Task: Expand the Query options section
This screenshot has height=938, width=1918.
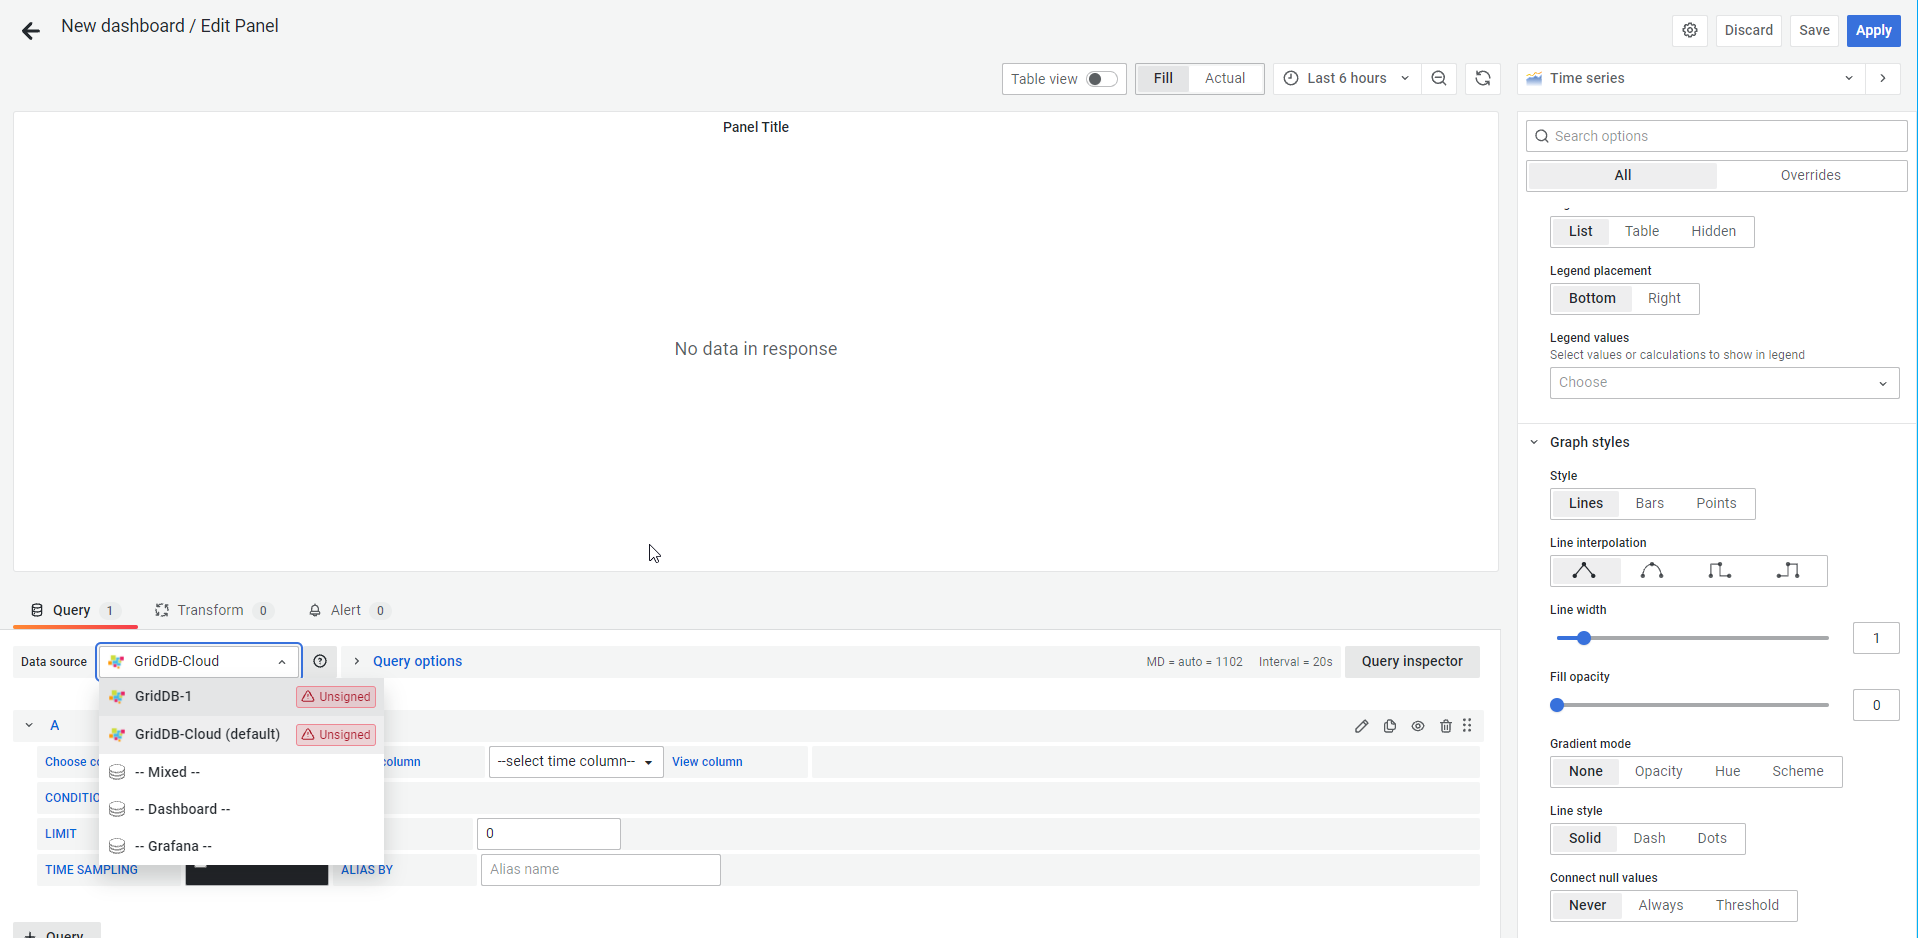Action: [416, 661]
